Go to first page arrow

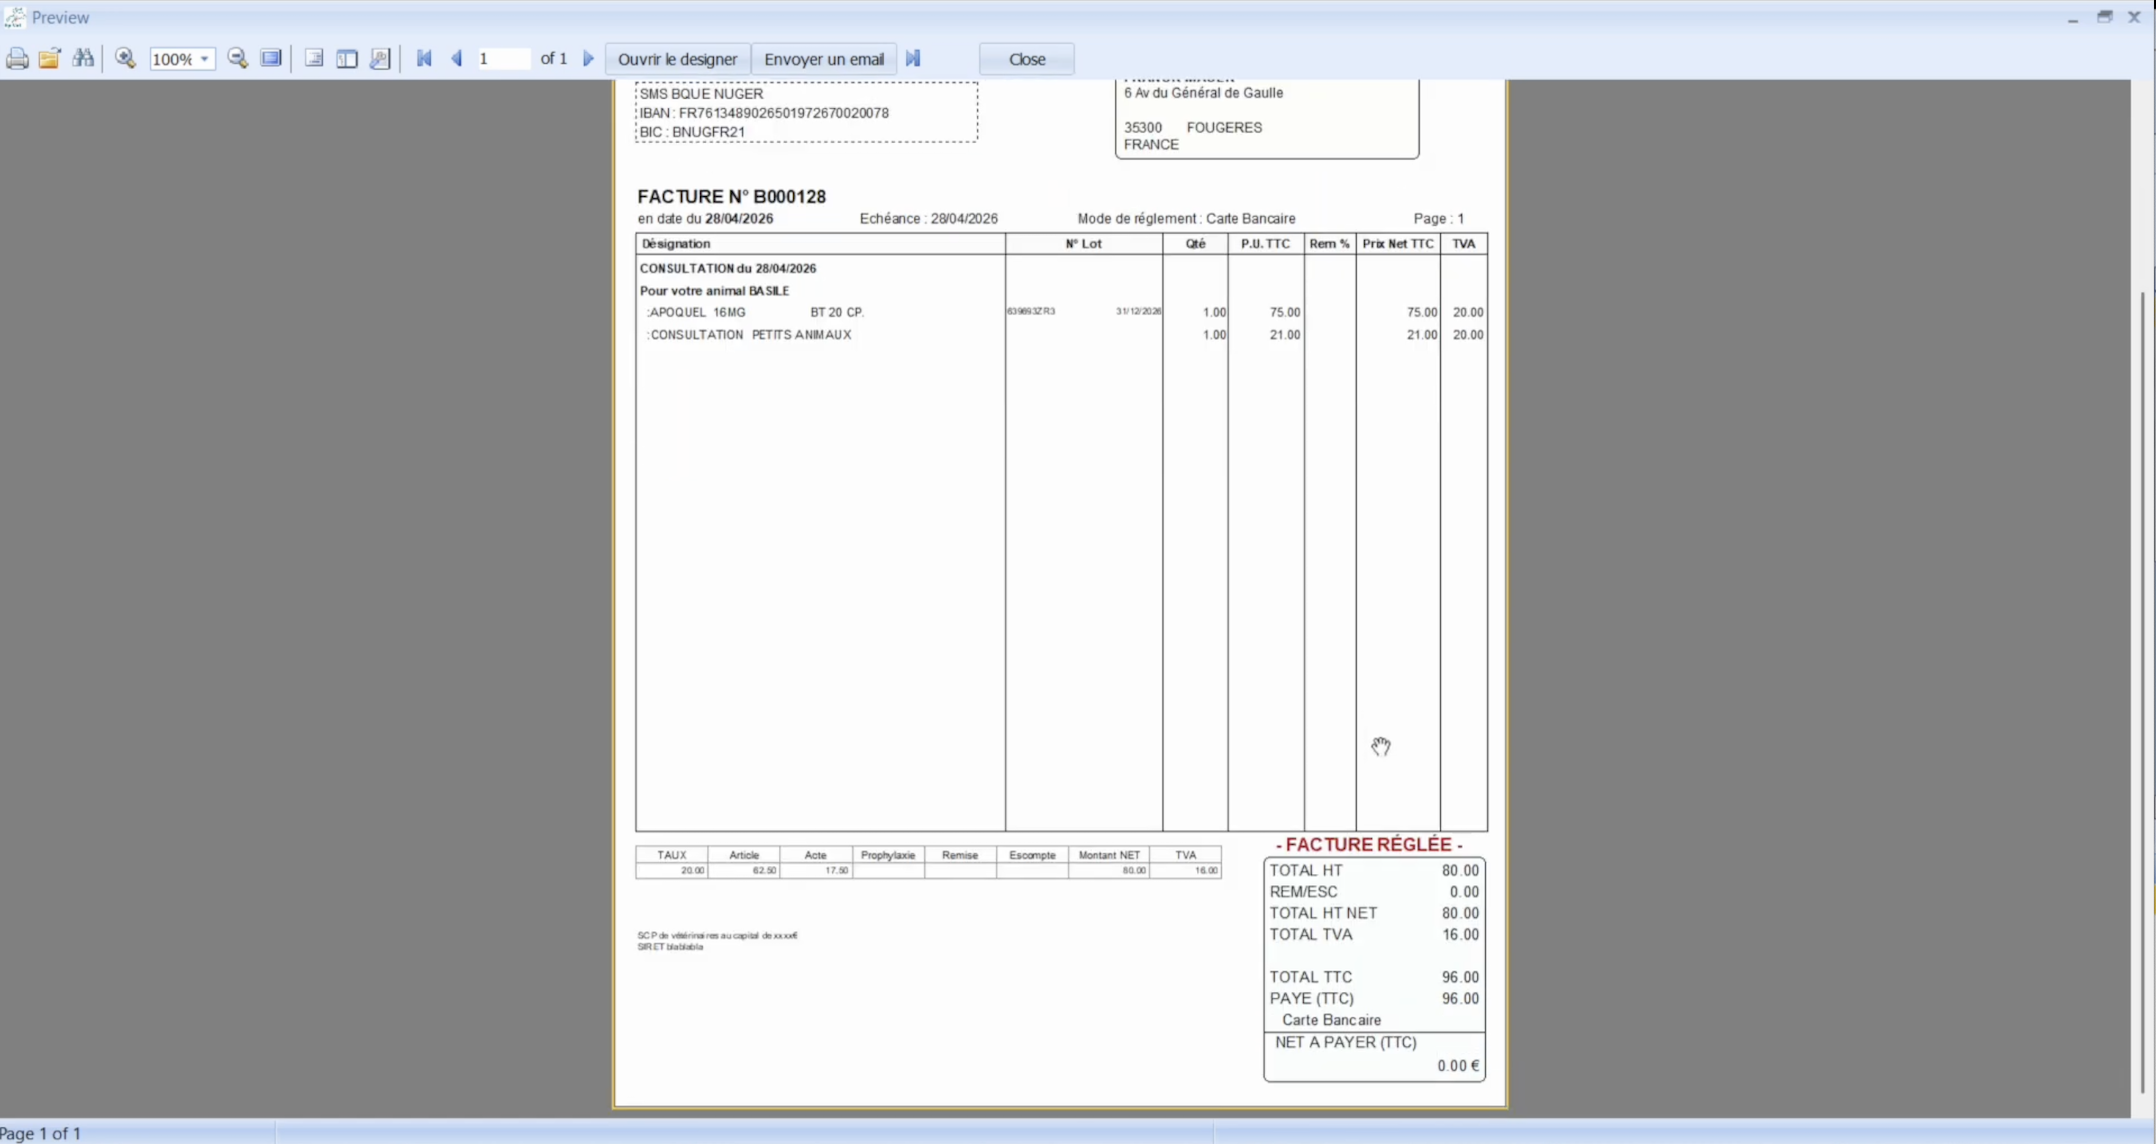(424, 59)
